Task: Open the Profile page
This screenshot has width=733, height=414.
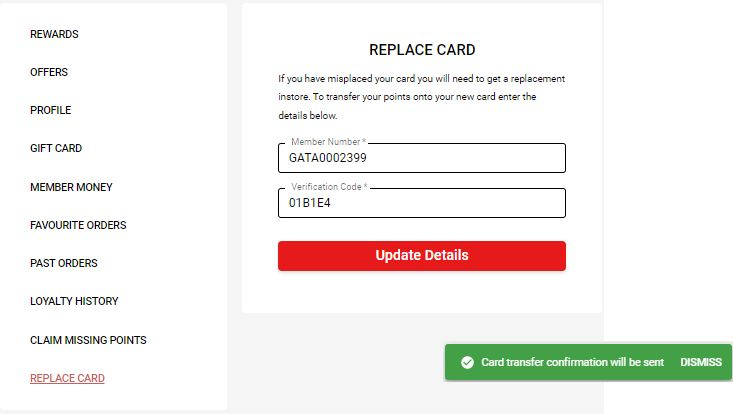Action: 50,110
